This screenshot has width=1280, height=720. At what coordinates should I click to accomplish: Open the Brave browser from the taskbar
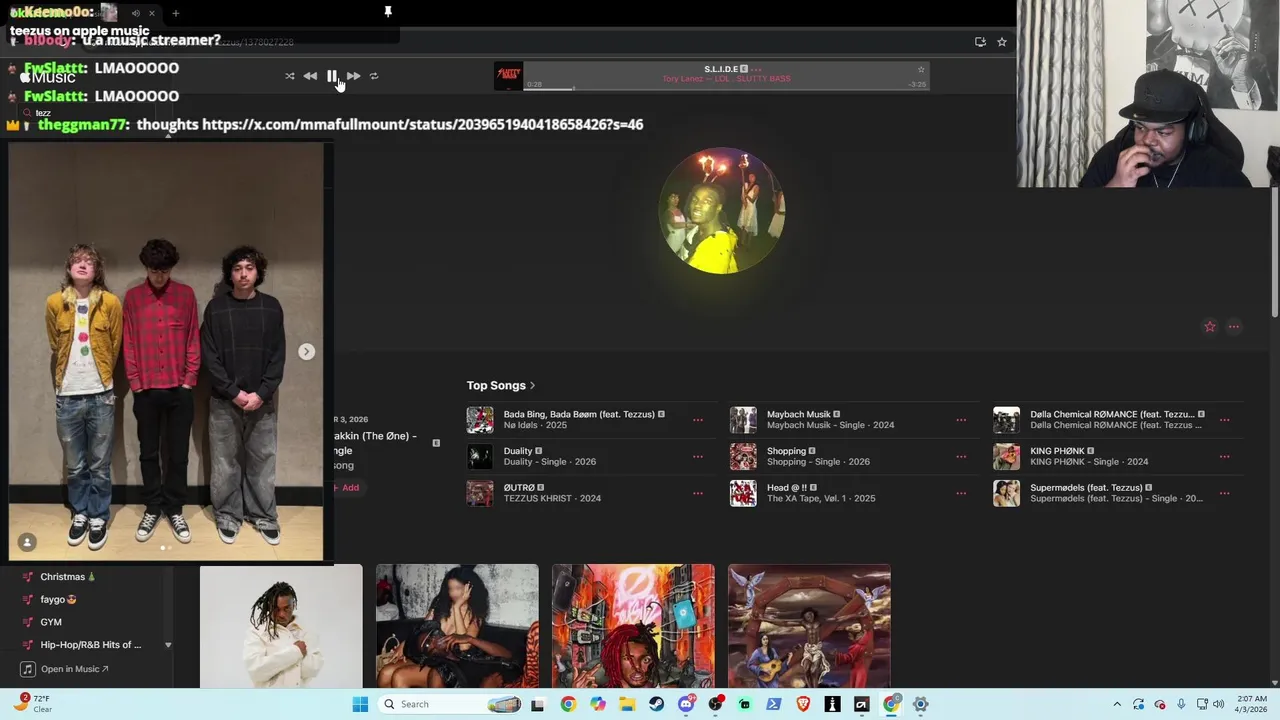click(x=803, y=704)
